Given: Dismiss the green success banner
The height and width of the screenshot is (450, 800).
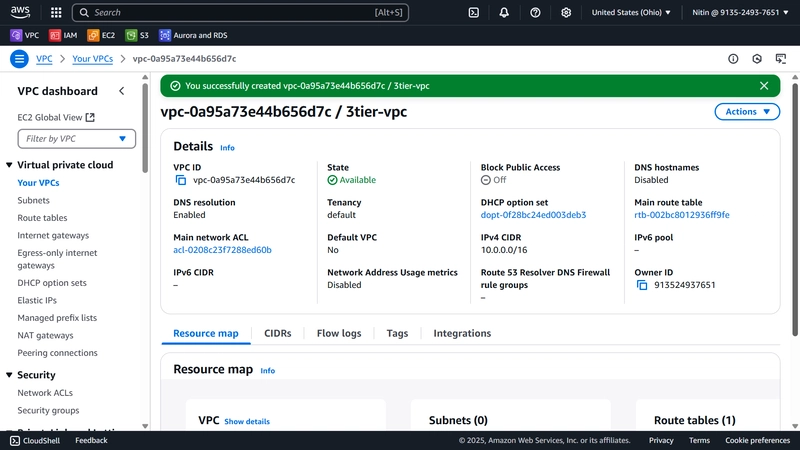Looking at the screenshot, I should [764, 86].
